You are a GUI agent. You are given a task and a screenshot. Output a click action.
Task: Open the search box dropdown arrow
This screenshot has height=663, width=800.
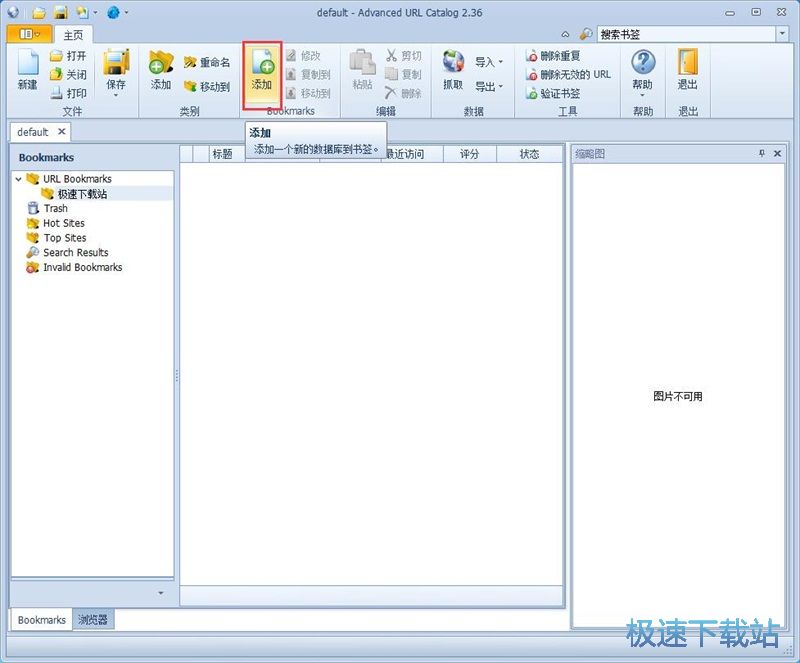[782, 34]
